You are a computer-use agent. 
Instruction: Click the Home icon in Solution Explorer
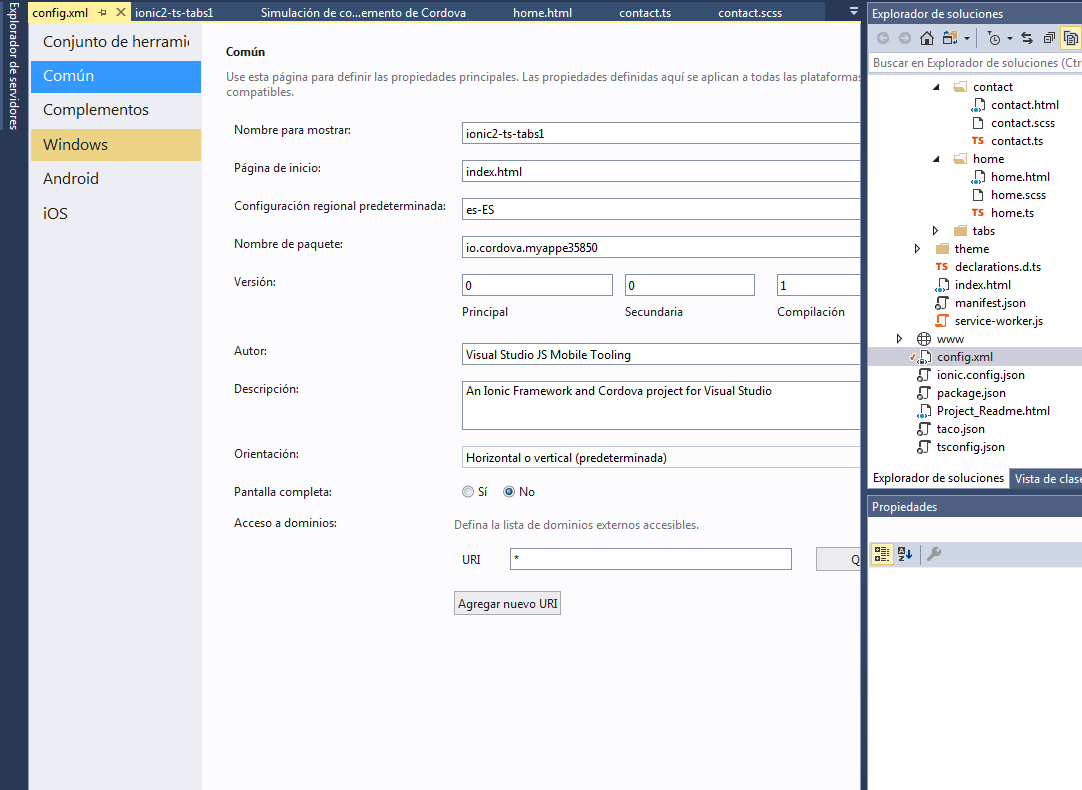[927, 38]
